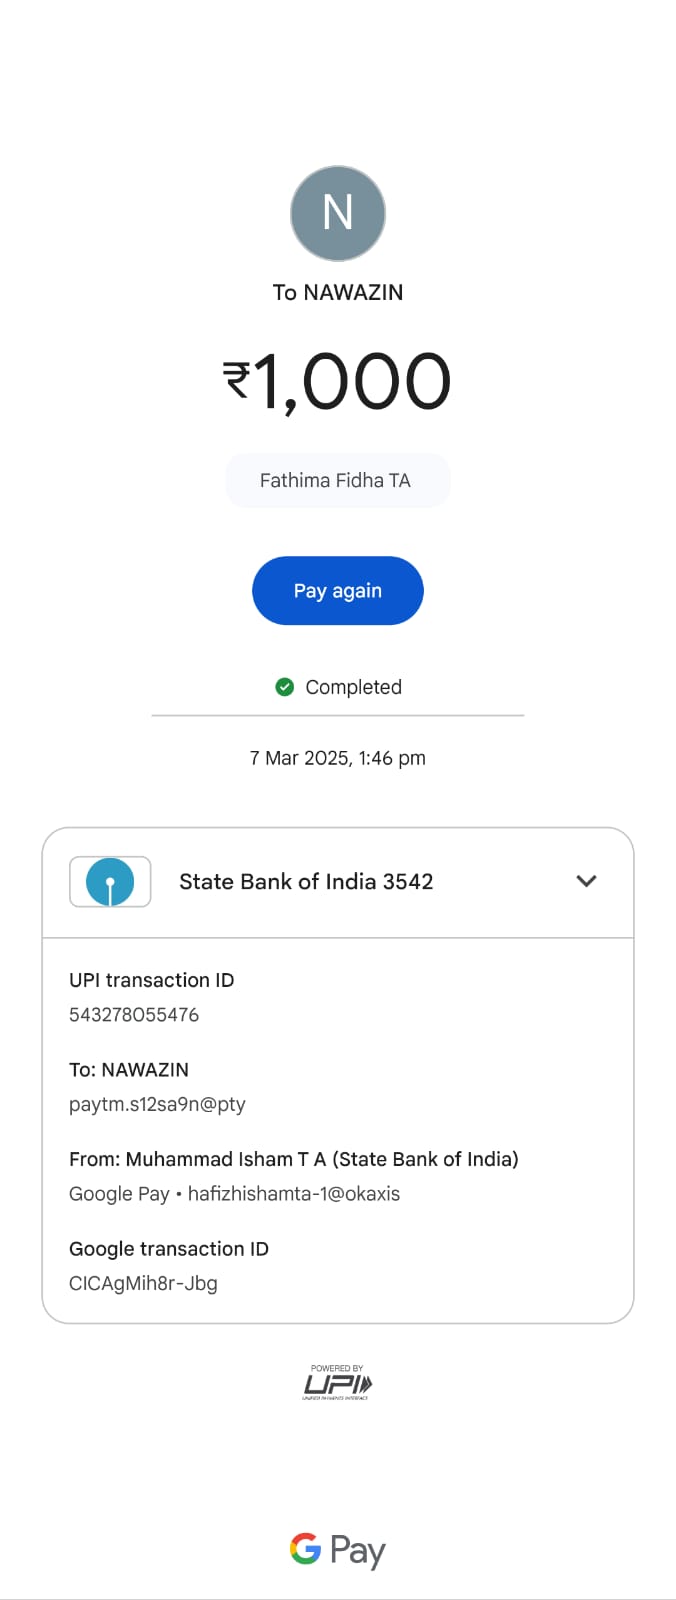This screenshot has width=676, height=1600.
Task: Click the green Completed checkmark icon
Action: tap(285, 687)
